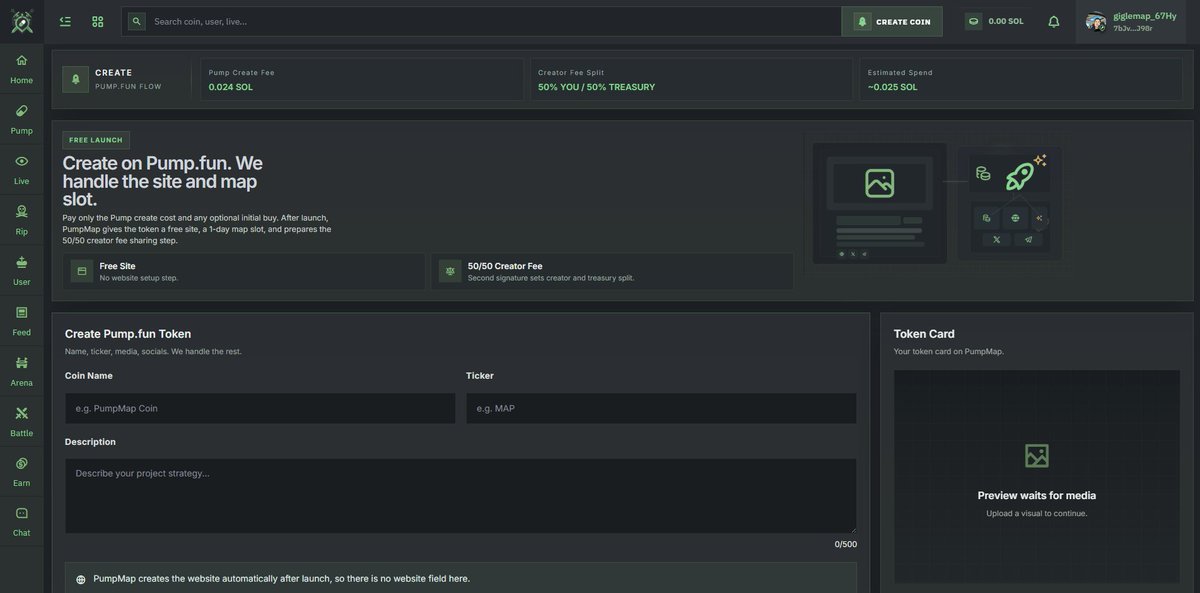Open the User section
The height and width of the screenshot is (593, 1200).
tap(21, 270)
